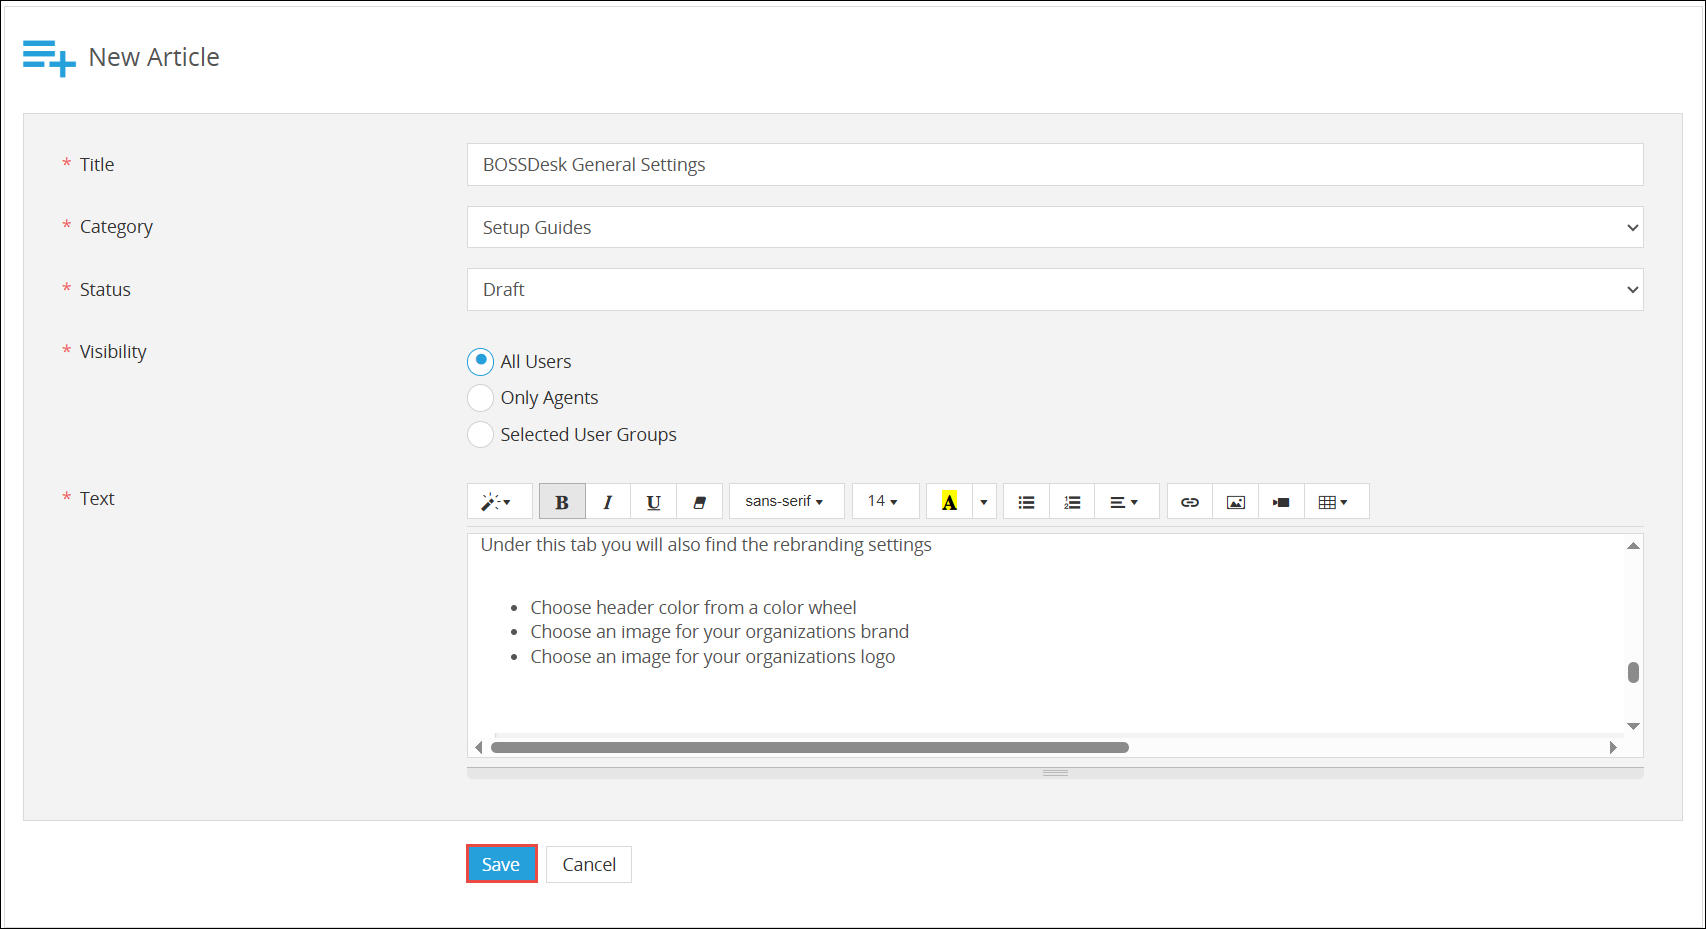Screen dimensions: 1706x929
Task: Open the magic wand style dropdown
Action: point(498,502)
